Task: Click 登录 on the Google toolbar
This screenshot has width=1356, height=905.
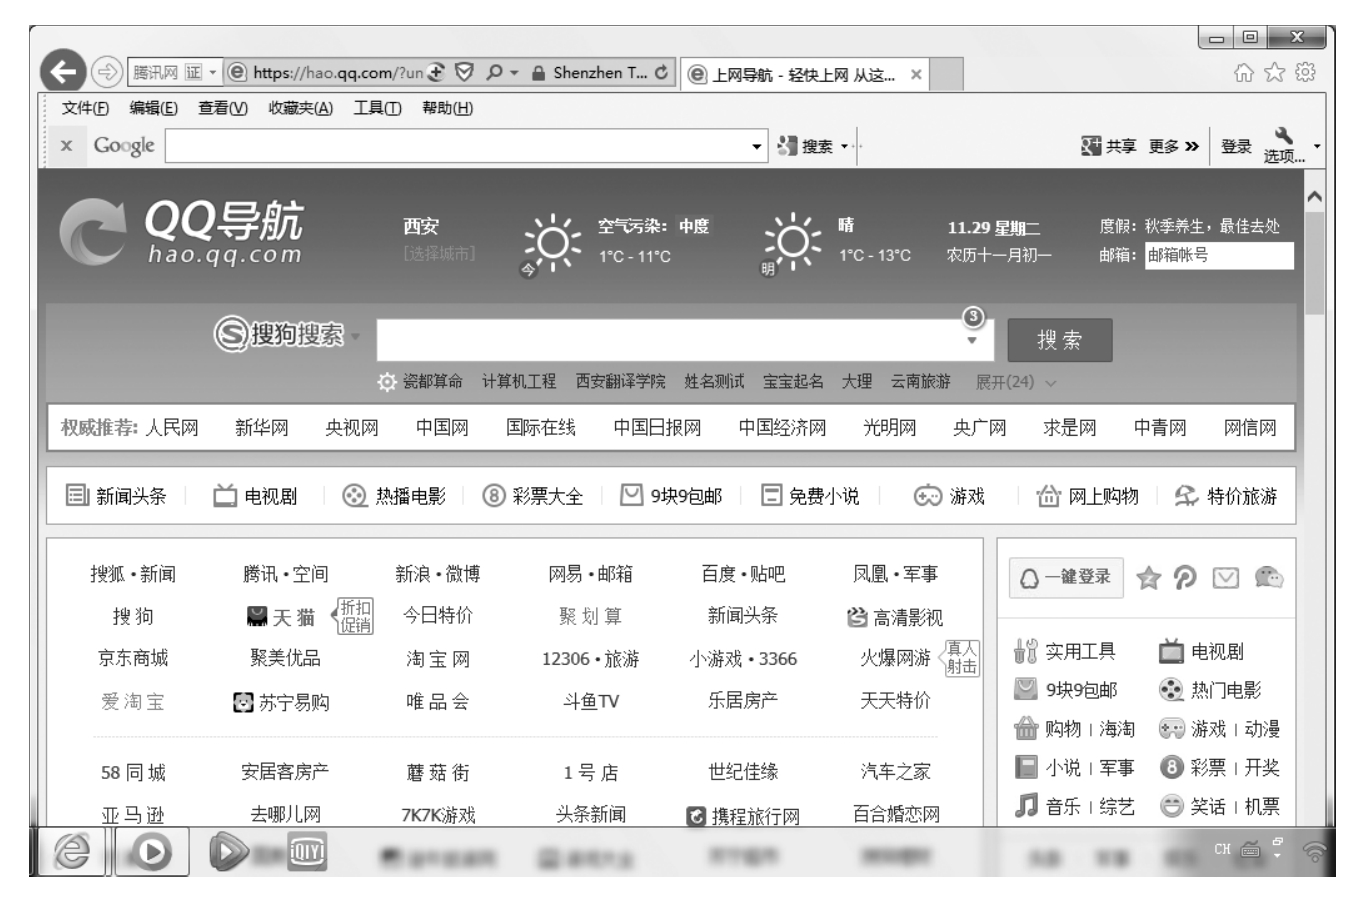Action: click(1236, 146)
